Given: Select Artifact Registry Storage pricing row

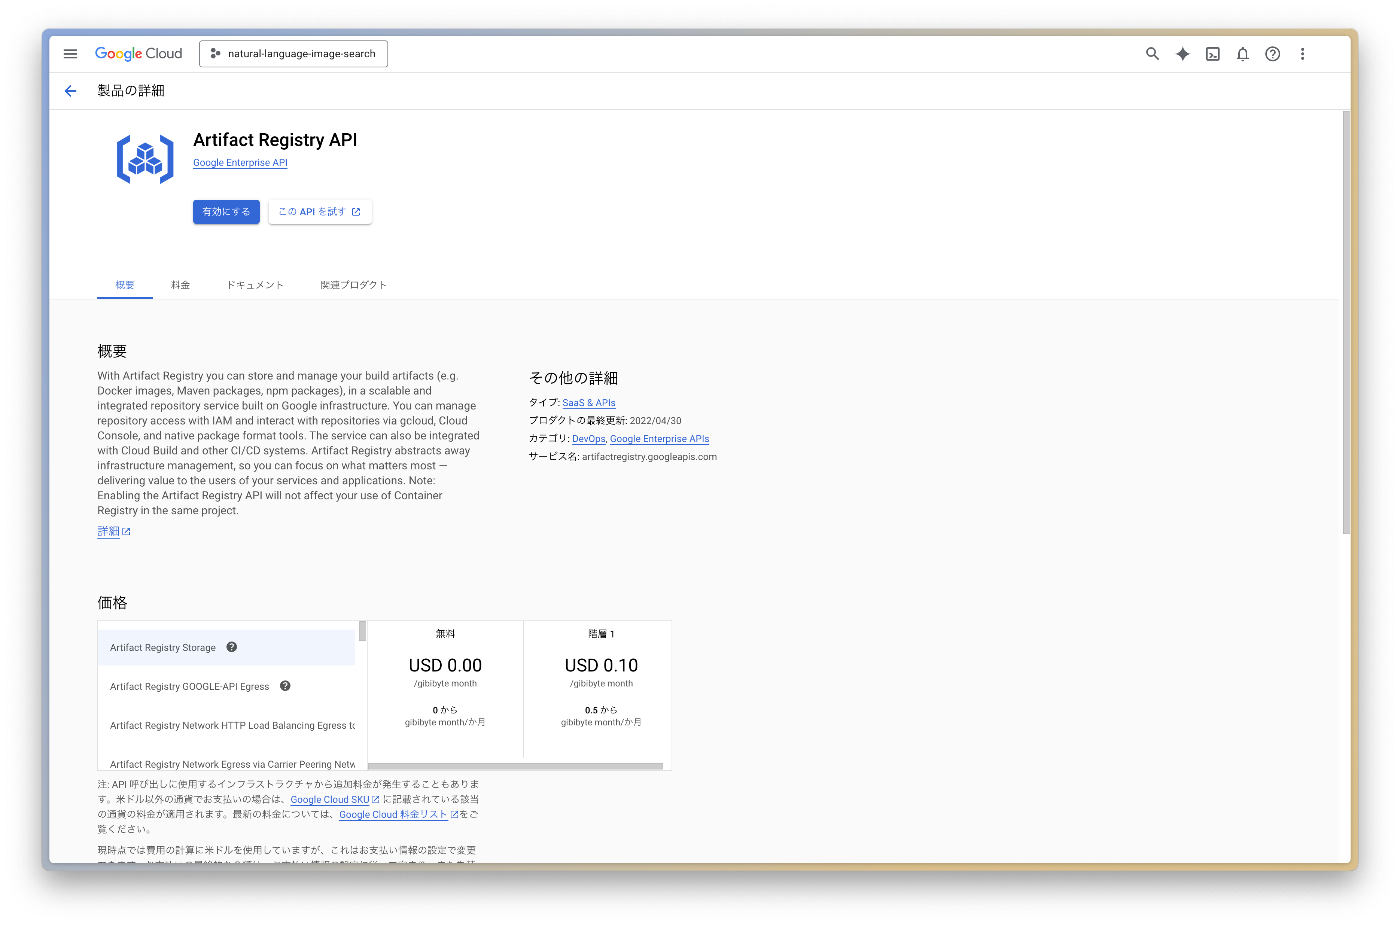Looking at the screenshot, I should [x=226, y=648].
